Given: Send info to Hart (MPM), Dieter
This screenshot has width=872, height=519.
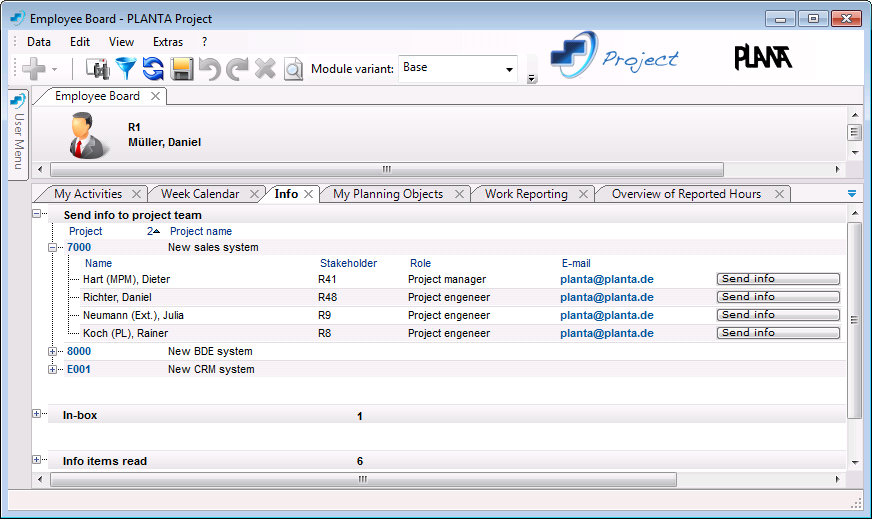Looking at the screenshot, I should click(x=778, y=279).
